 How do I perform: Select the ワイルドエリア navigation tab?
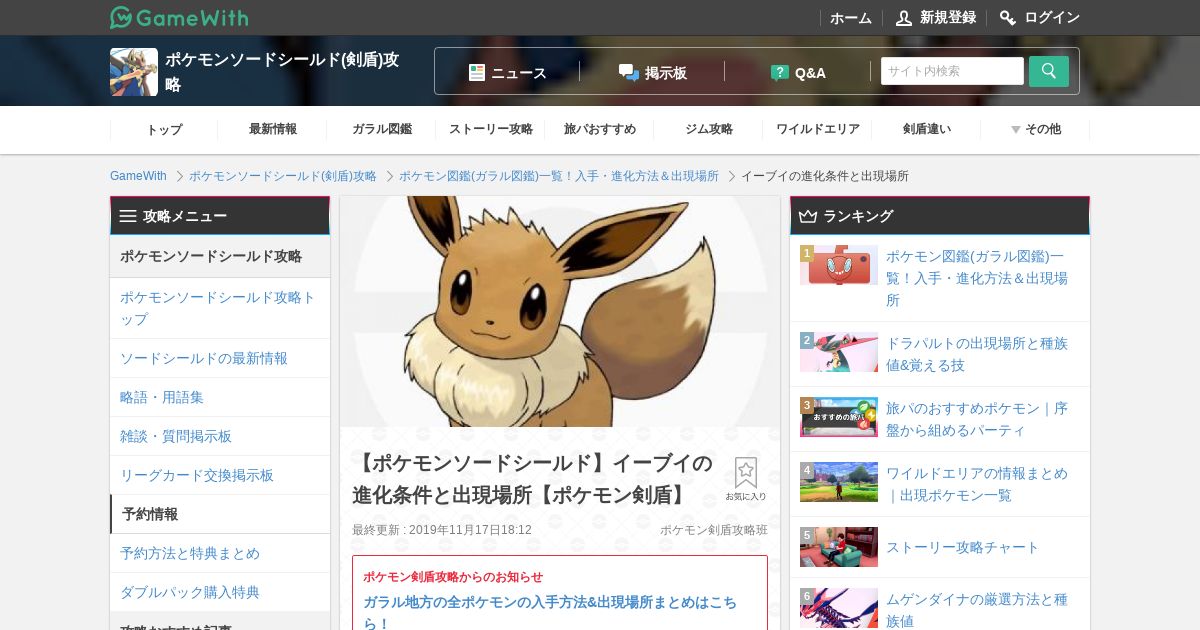tap(818, 129)
